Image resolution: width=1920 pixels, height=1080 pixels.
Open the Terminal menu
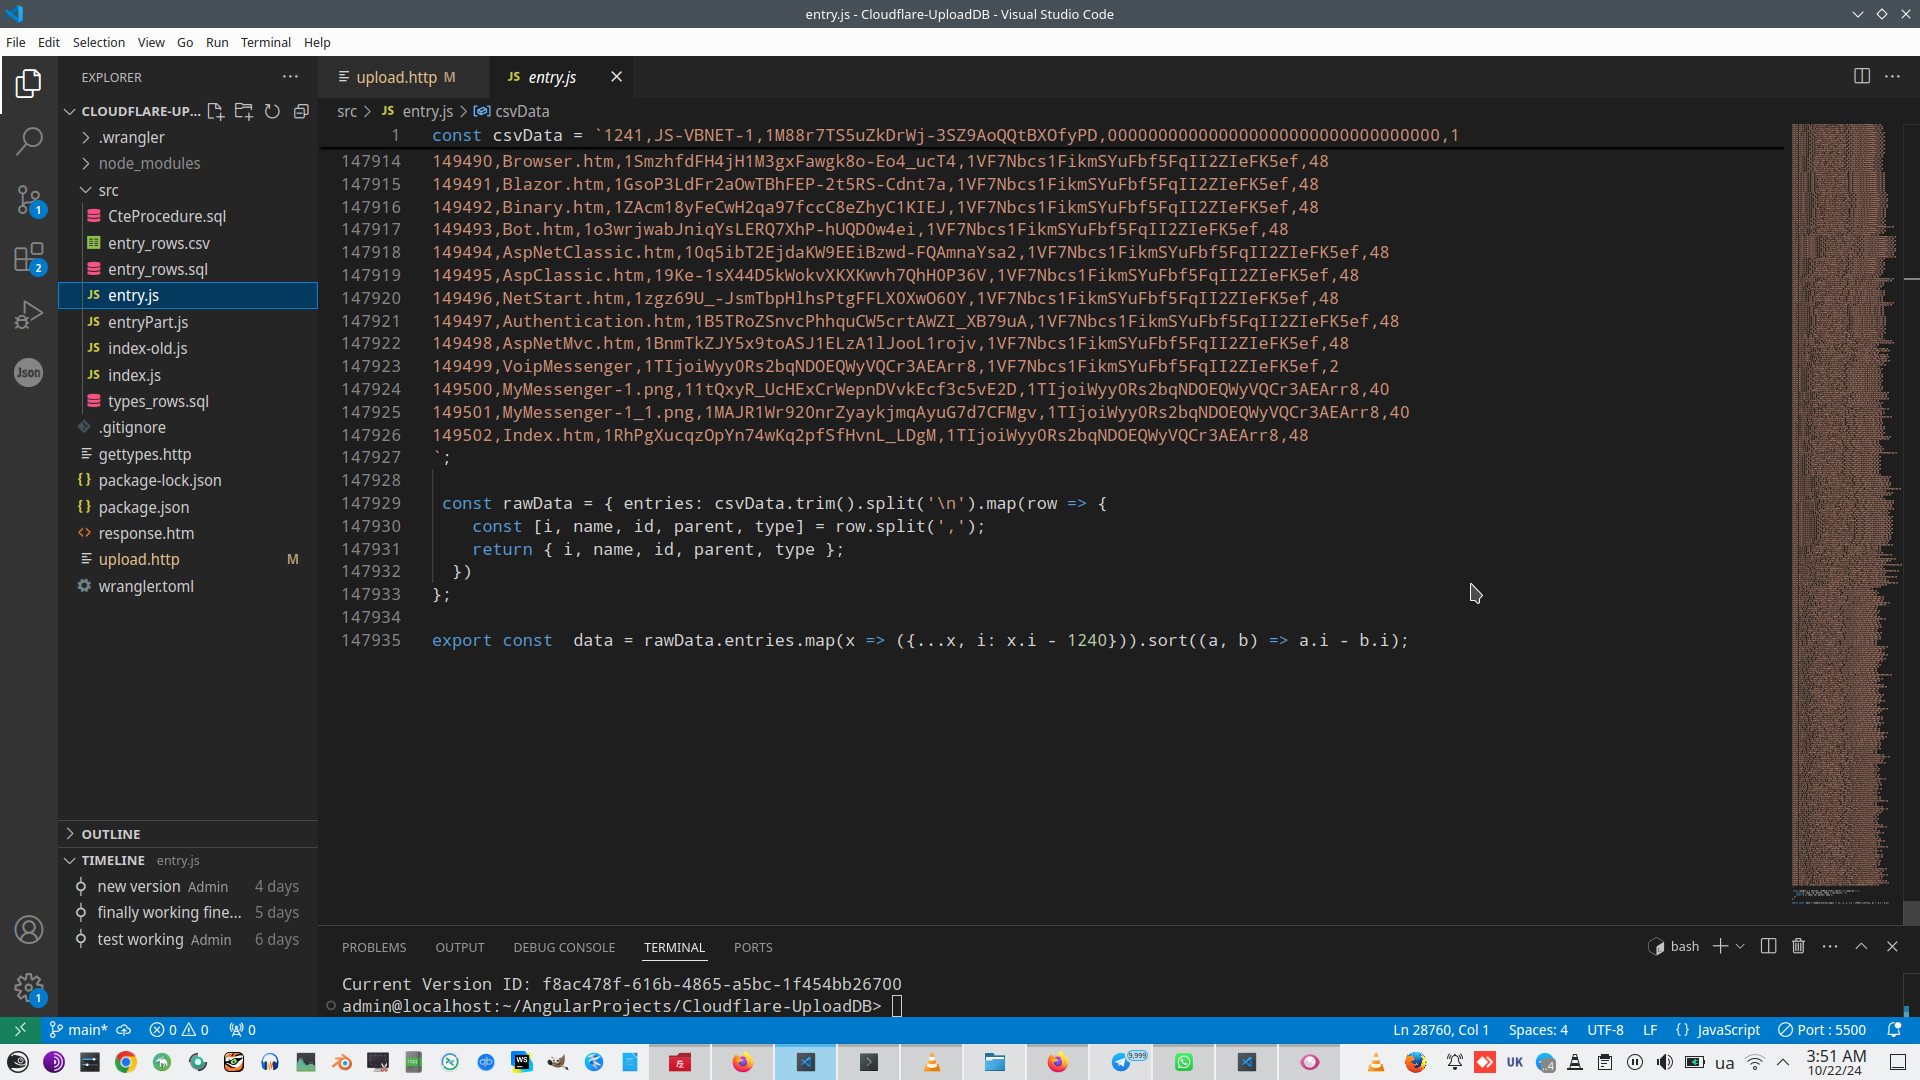[265, 42]
